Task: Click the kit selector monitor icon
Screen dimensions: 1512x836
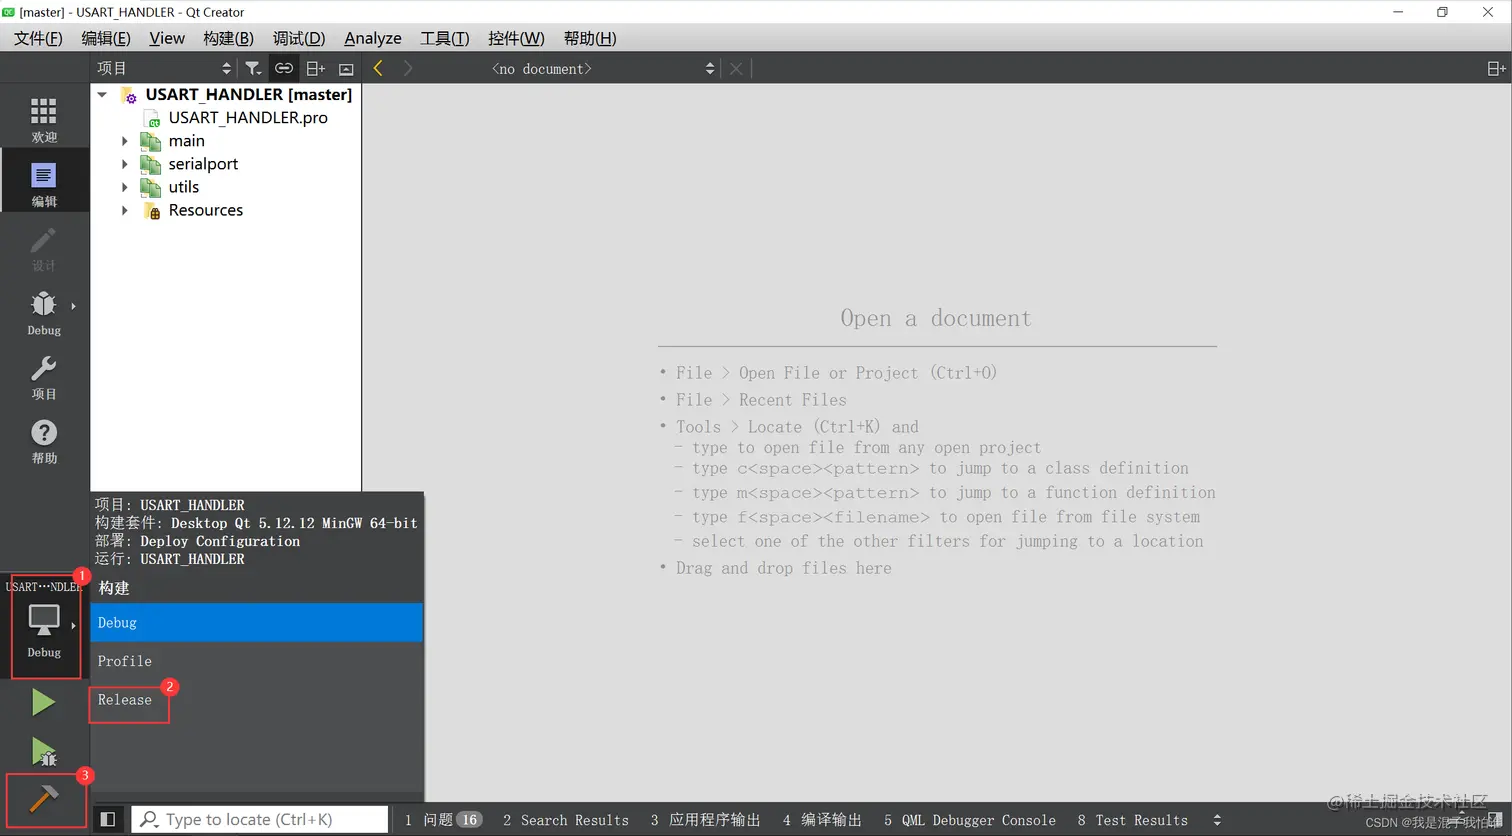Action: tap(44, 620)
